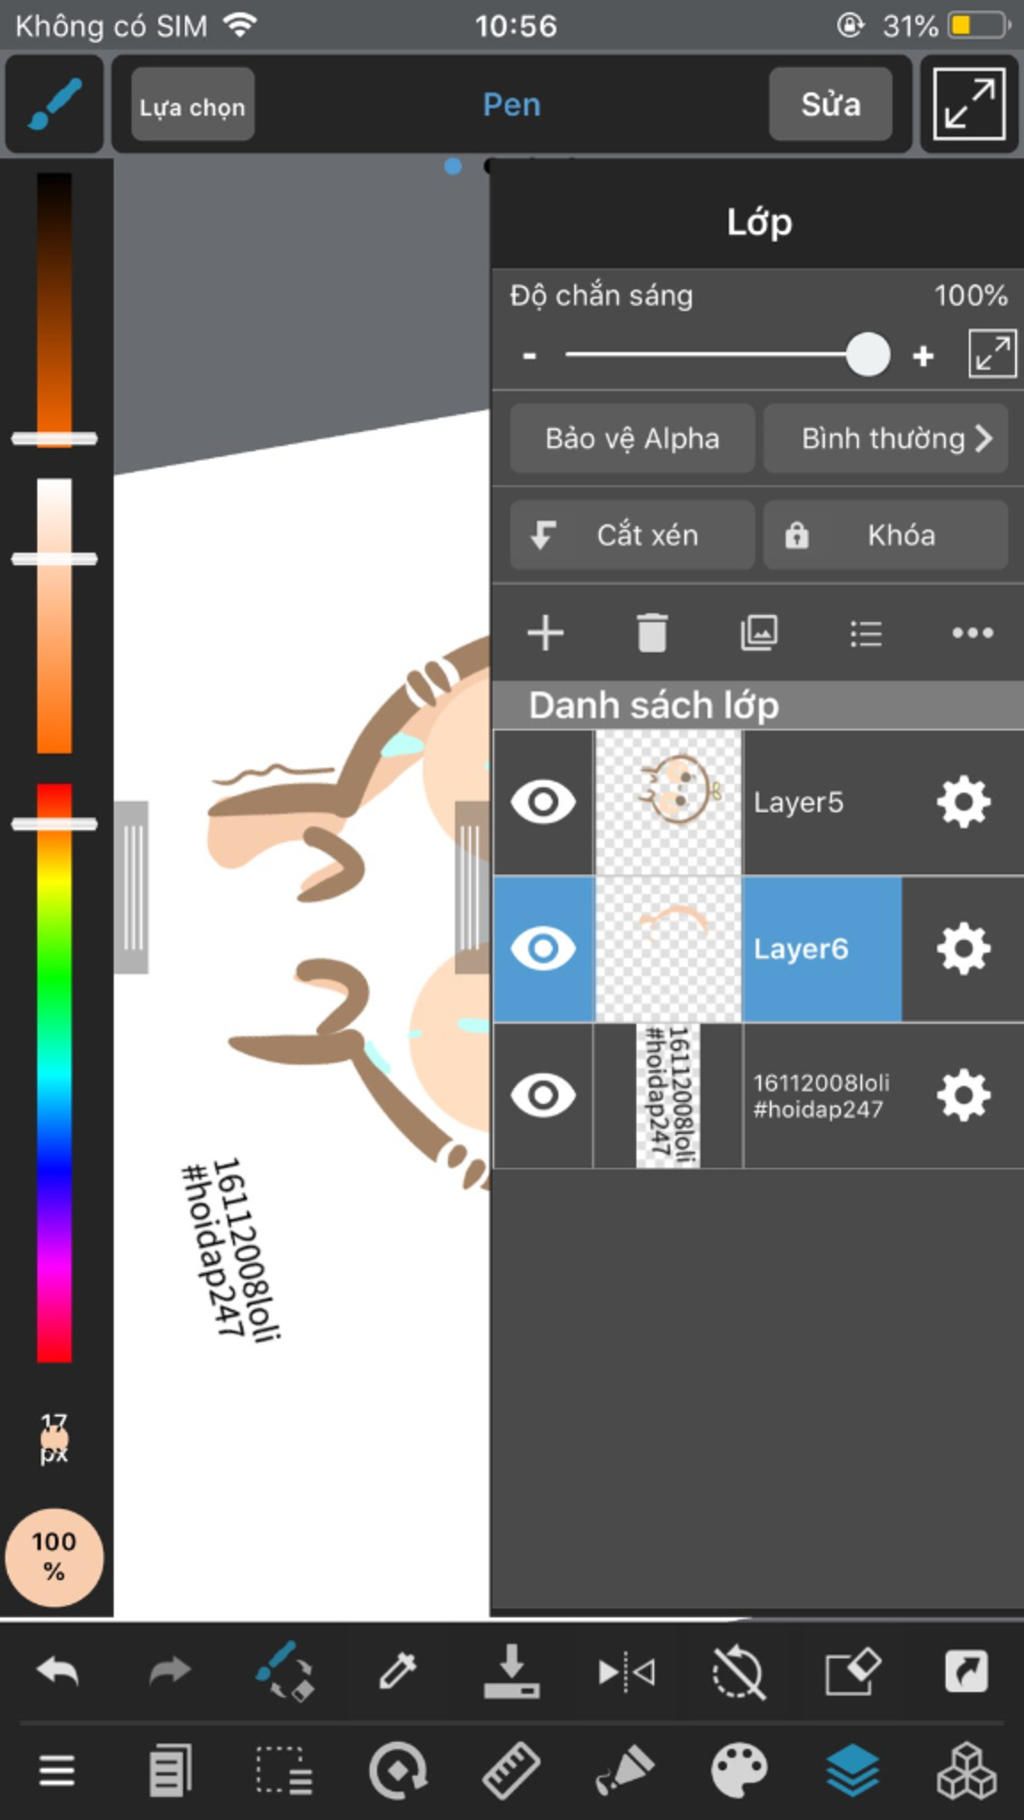Toggle the layers panel tab icon
The width and height of the screenshot is (1024, 1820).
click(853, 1770)
